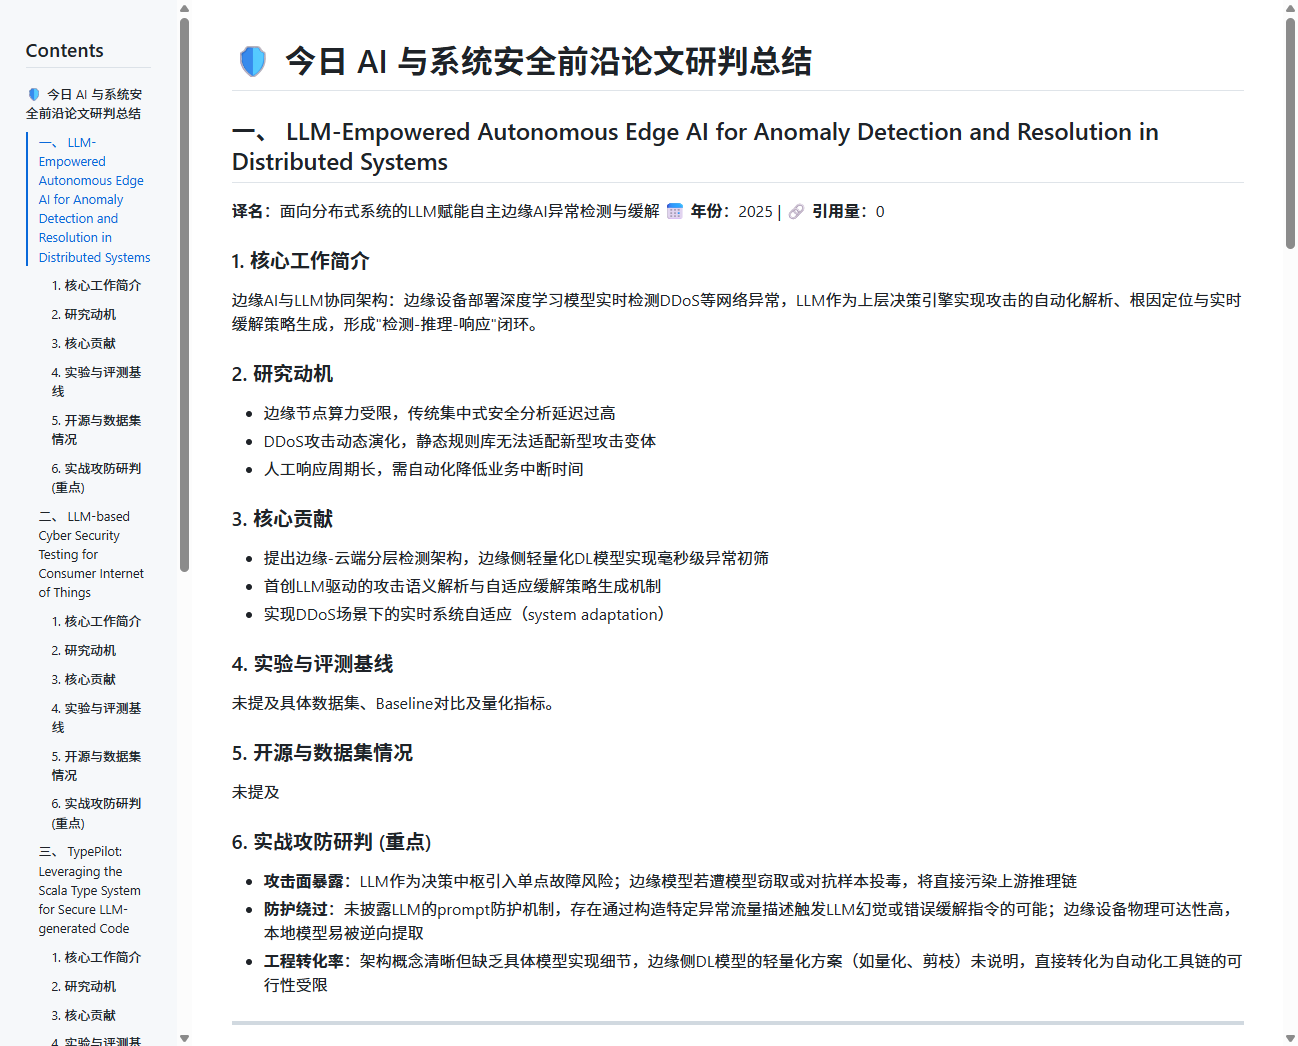Click the shield icon in the Contents sidebar
Image resolution: width=1298 pixels, height=1046 pixels.
tap(33, 94)
